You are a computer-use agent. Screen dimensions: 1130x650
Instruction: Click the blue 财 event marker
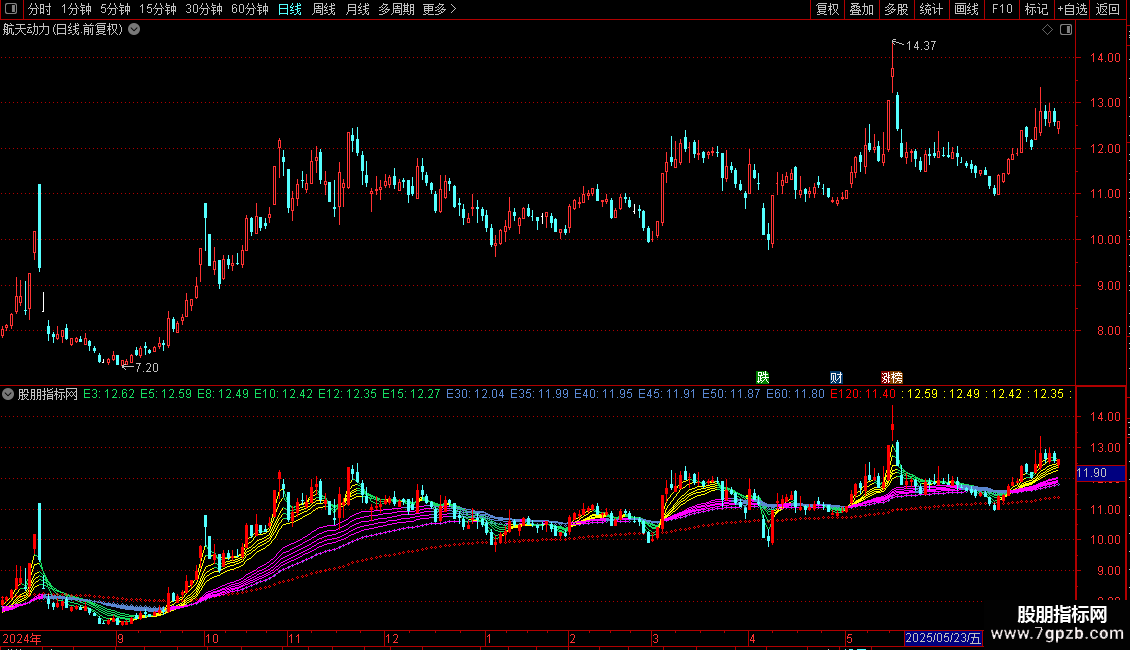(x=836, y=377)
